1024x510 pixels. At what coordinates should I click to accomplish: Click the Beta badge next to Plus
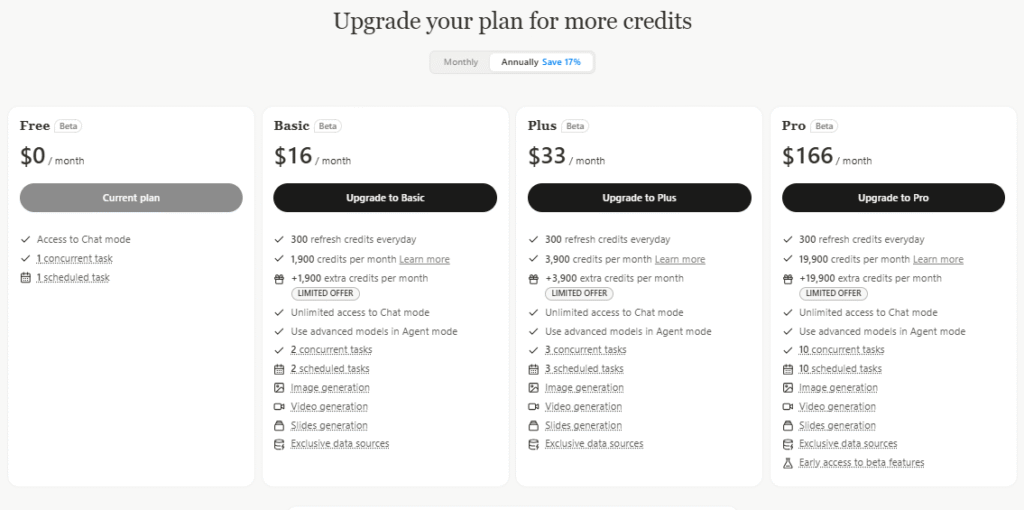pyautogui.click(x=575, y=126)
